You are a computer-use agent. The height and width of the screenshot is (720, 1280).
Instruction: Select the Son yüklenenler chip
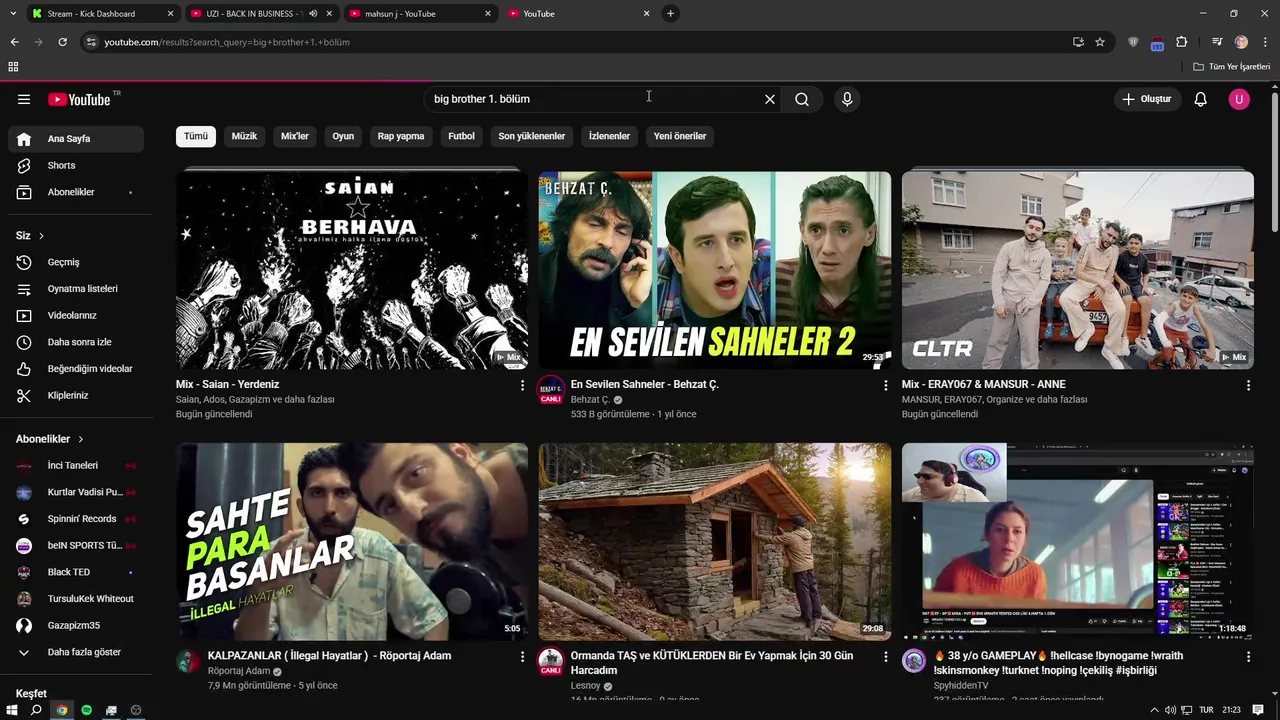pos(532,136)
